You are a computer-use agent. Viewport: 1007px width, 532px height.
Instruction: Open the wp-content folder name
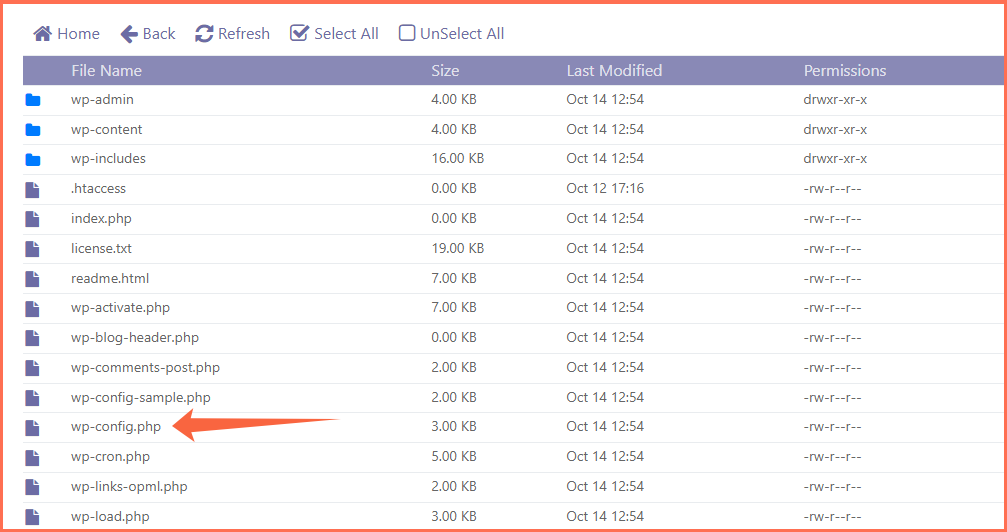107,130
